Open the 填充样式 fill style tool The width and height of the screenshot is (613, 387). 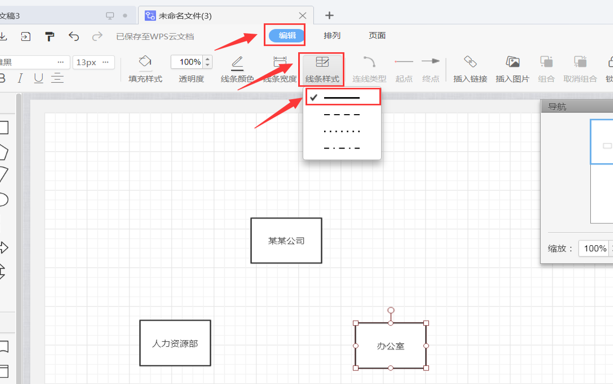145,69
